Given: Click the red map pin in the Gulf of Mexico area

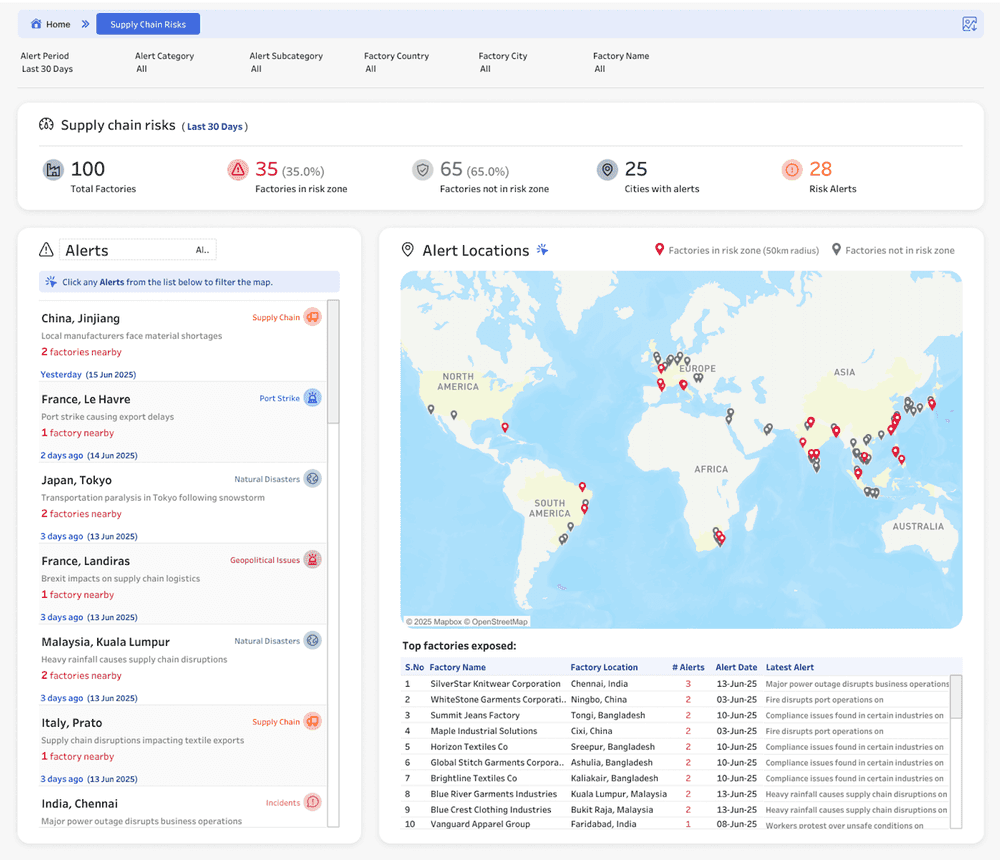Looking at the screenshot, I should point(505,427).
